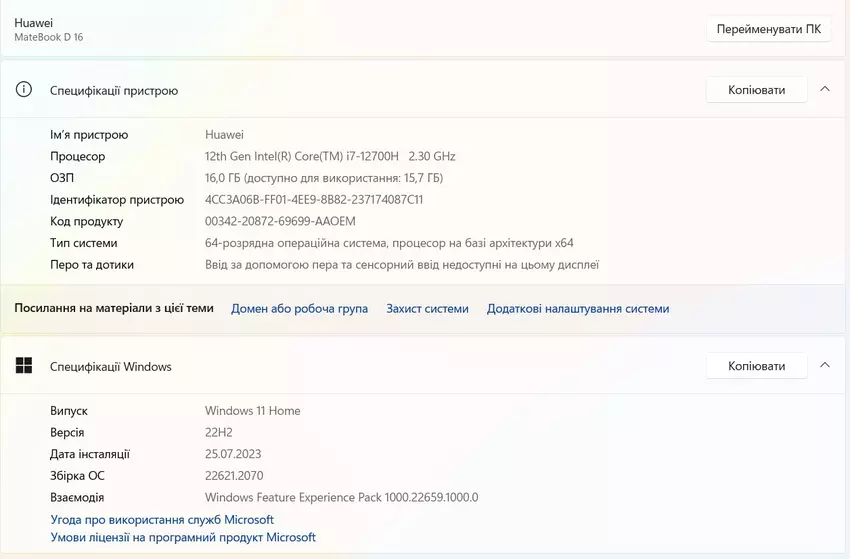Open the Захист системи link
This screenshot has height=559, width=850.
[427, 309]
